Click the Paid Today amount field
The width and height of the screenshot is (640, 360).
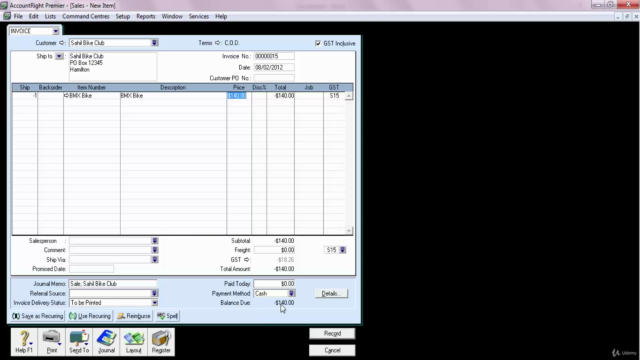click(x=274, y=284)
